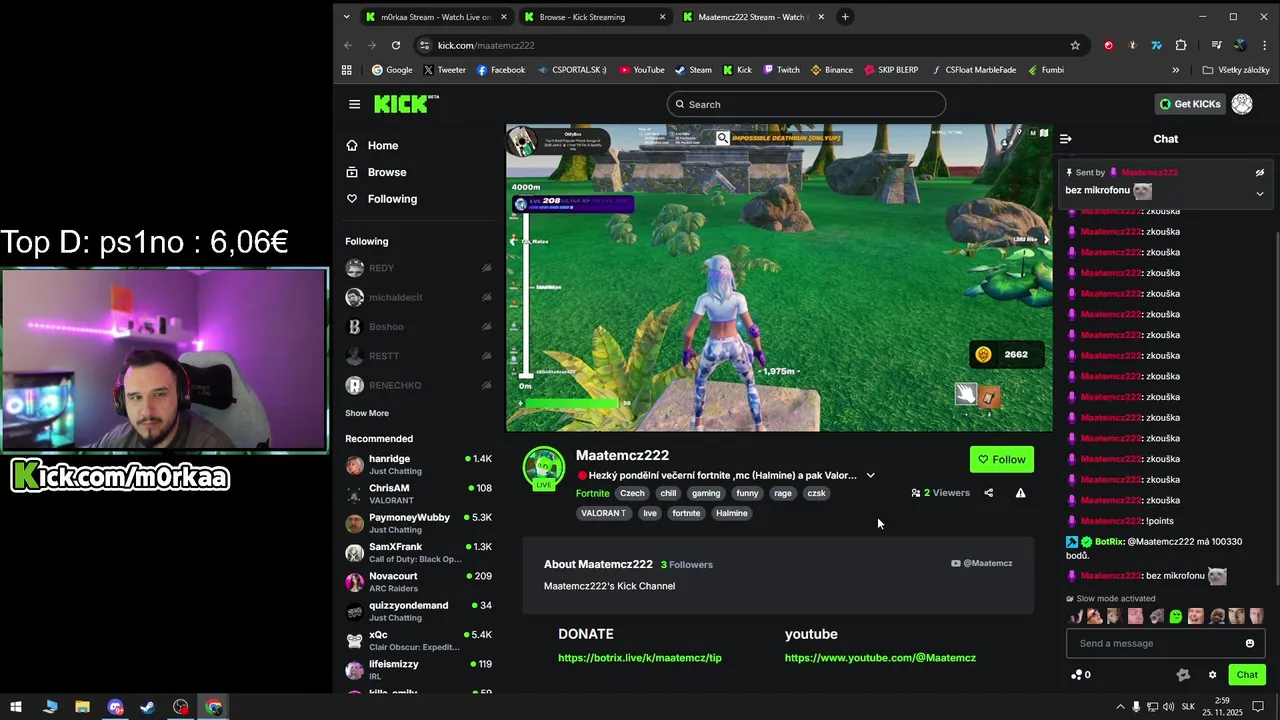The image size is (1280, 720).
Task: Select the Czech tag
Action: point(632,493)
